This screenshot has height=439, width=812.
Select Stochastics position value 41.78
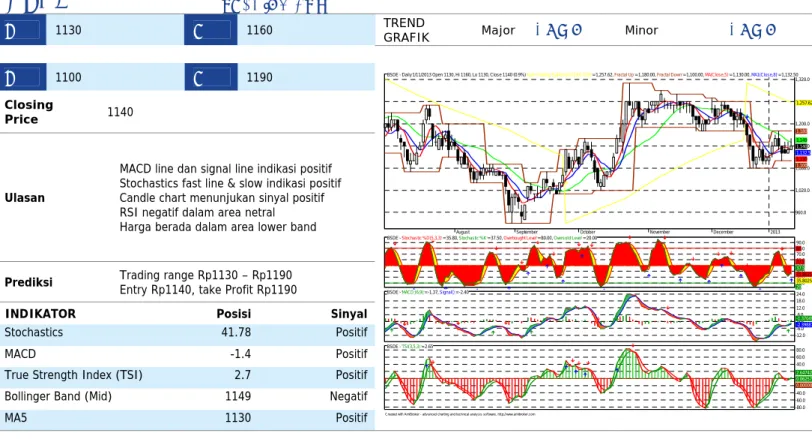coord(236,332)
